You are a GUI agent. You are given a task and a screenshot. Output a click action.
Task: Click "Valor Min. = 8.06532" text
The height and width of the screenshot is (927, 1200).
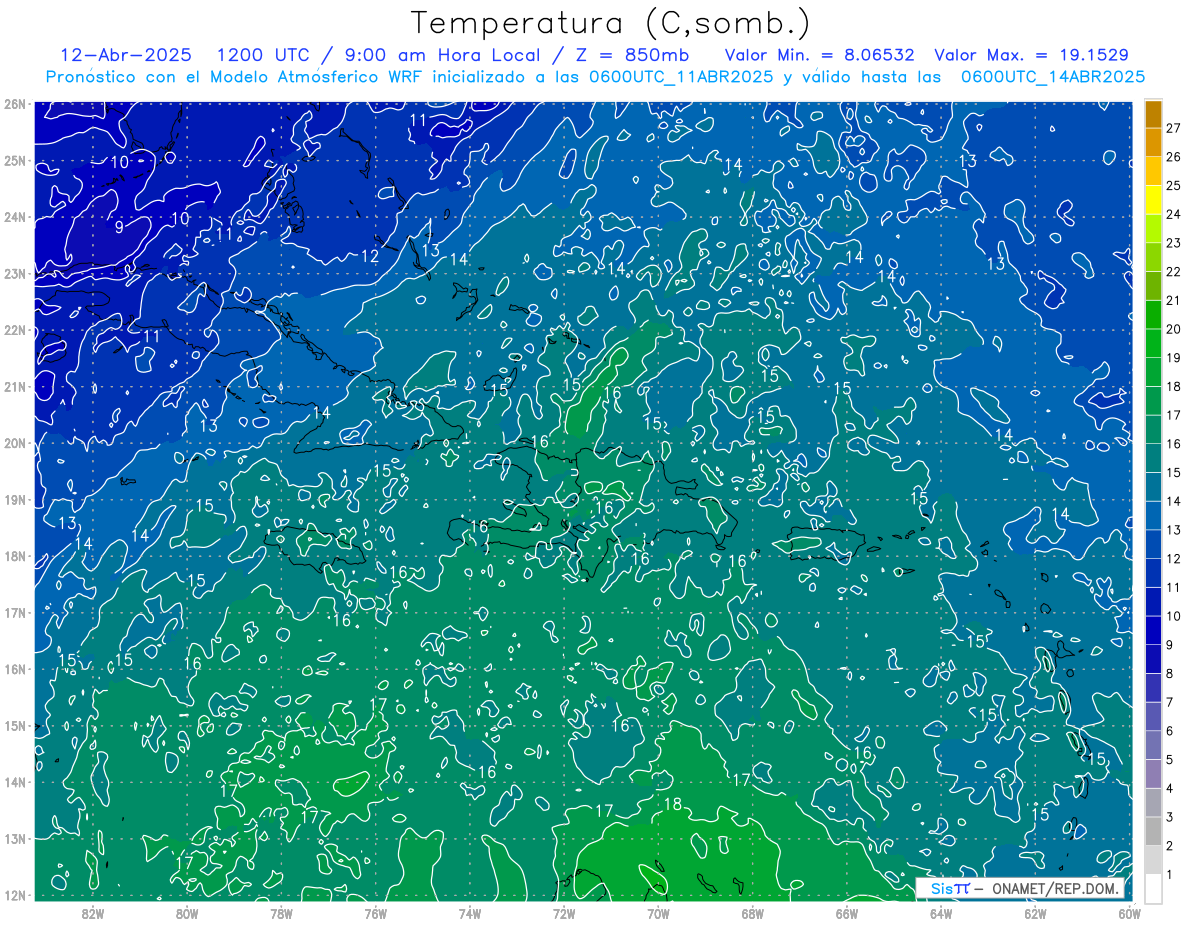click(821, 55)
